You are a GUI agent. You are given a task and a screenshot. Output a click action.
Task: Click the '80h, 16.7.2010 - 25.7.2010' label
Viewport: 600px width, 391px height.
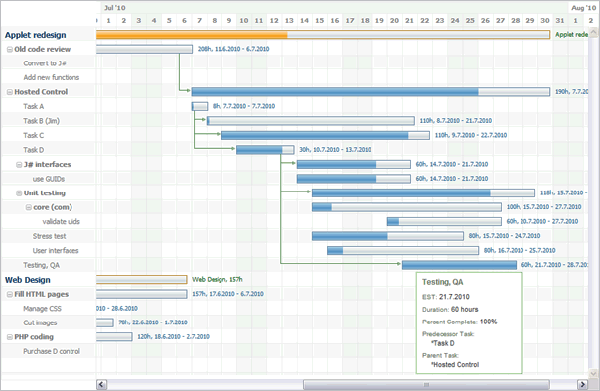click(519, 251)
